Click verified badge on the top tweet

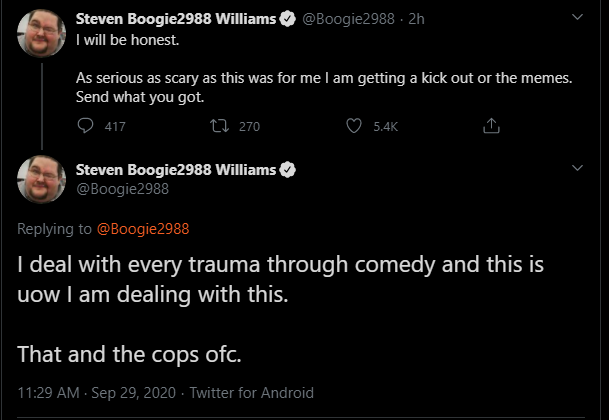coord(287,19)
